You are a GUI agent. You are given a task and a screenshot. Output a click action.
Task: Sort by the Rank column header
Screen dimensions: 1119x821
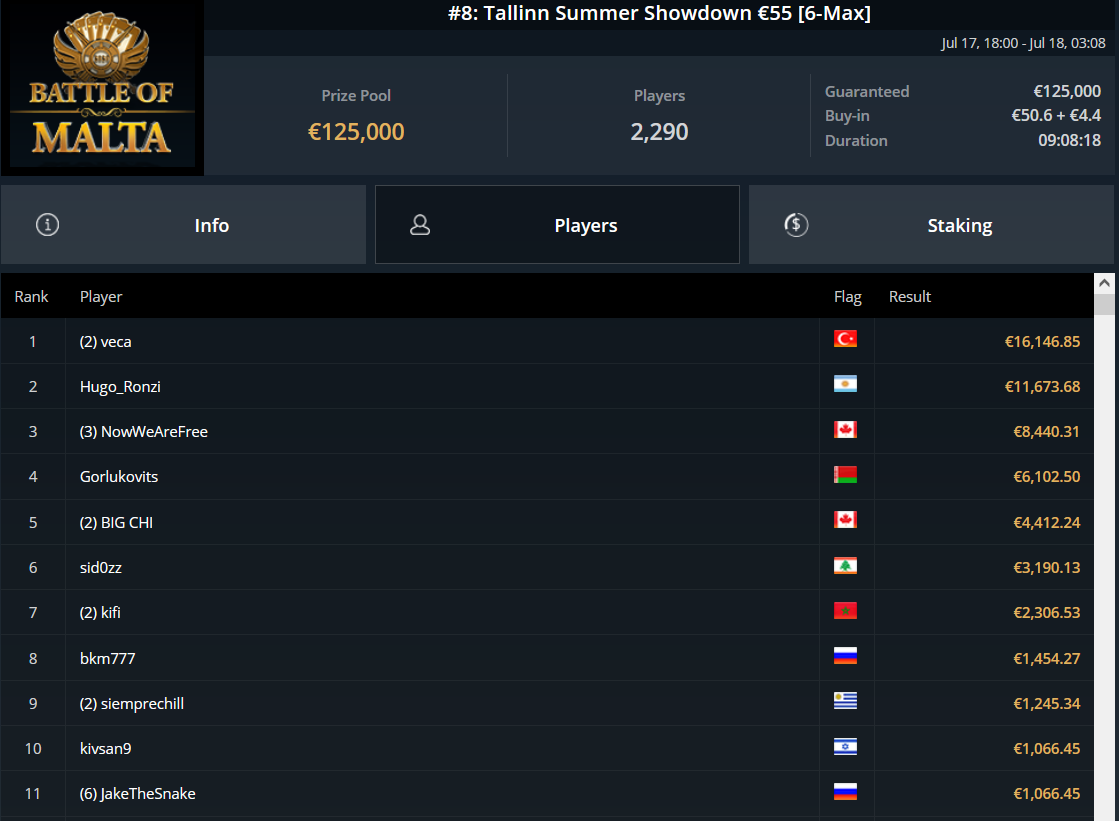32,297
